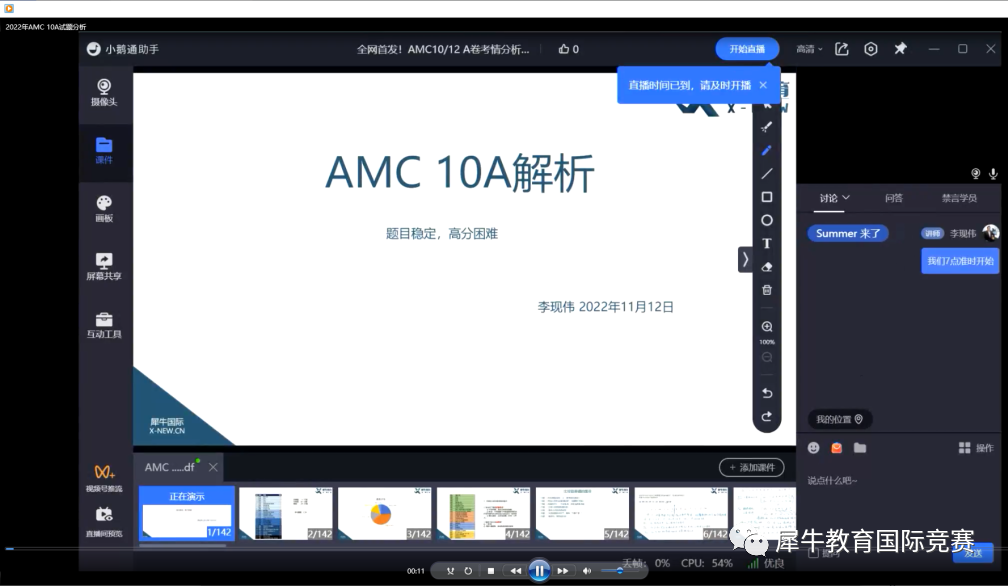Toggle the microphone icon above the chat

pyautogui.click(x=993, y=174)
